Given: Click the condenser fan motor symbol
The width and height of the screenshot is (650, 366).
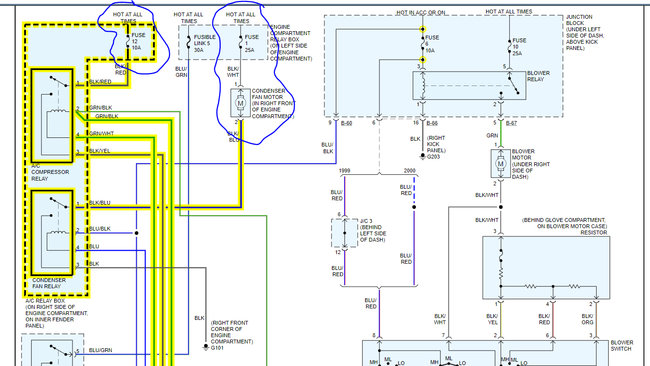Looking at the screenshot, I should [240, 102].
